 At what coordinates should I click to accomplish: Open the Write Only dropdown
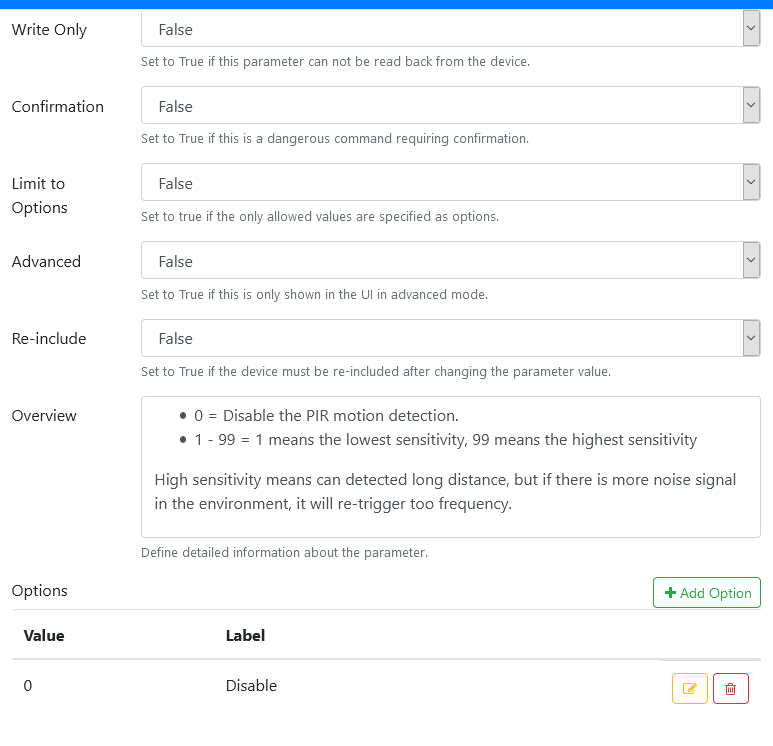[x=450, y=30]
